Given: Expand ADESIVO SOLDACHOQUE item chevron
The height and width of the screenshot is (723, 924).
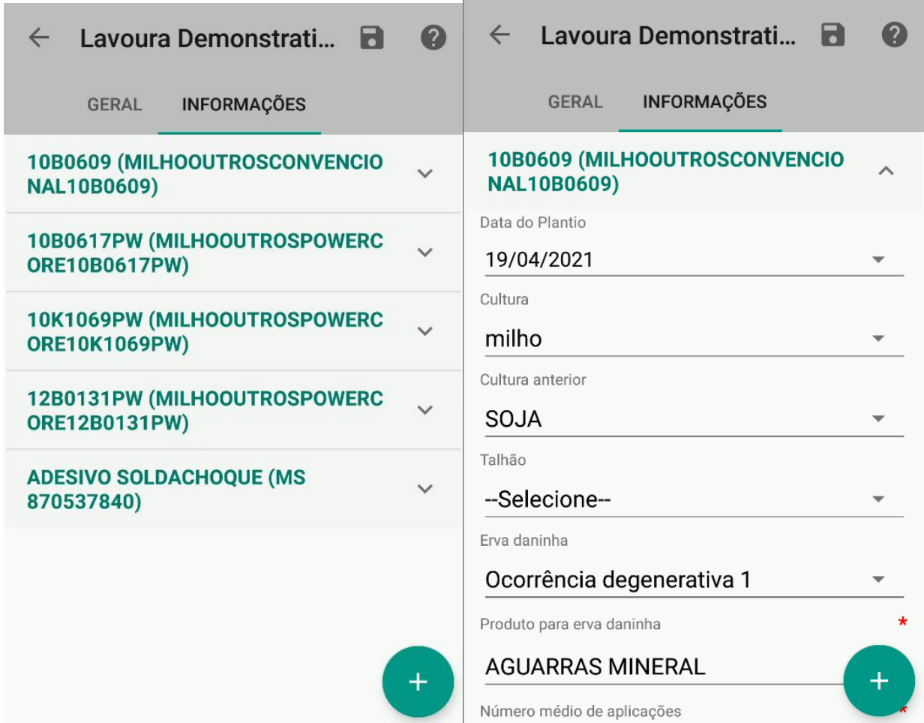Looking at the screenshot, I should point(425,488).
